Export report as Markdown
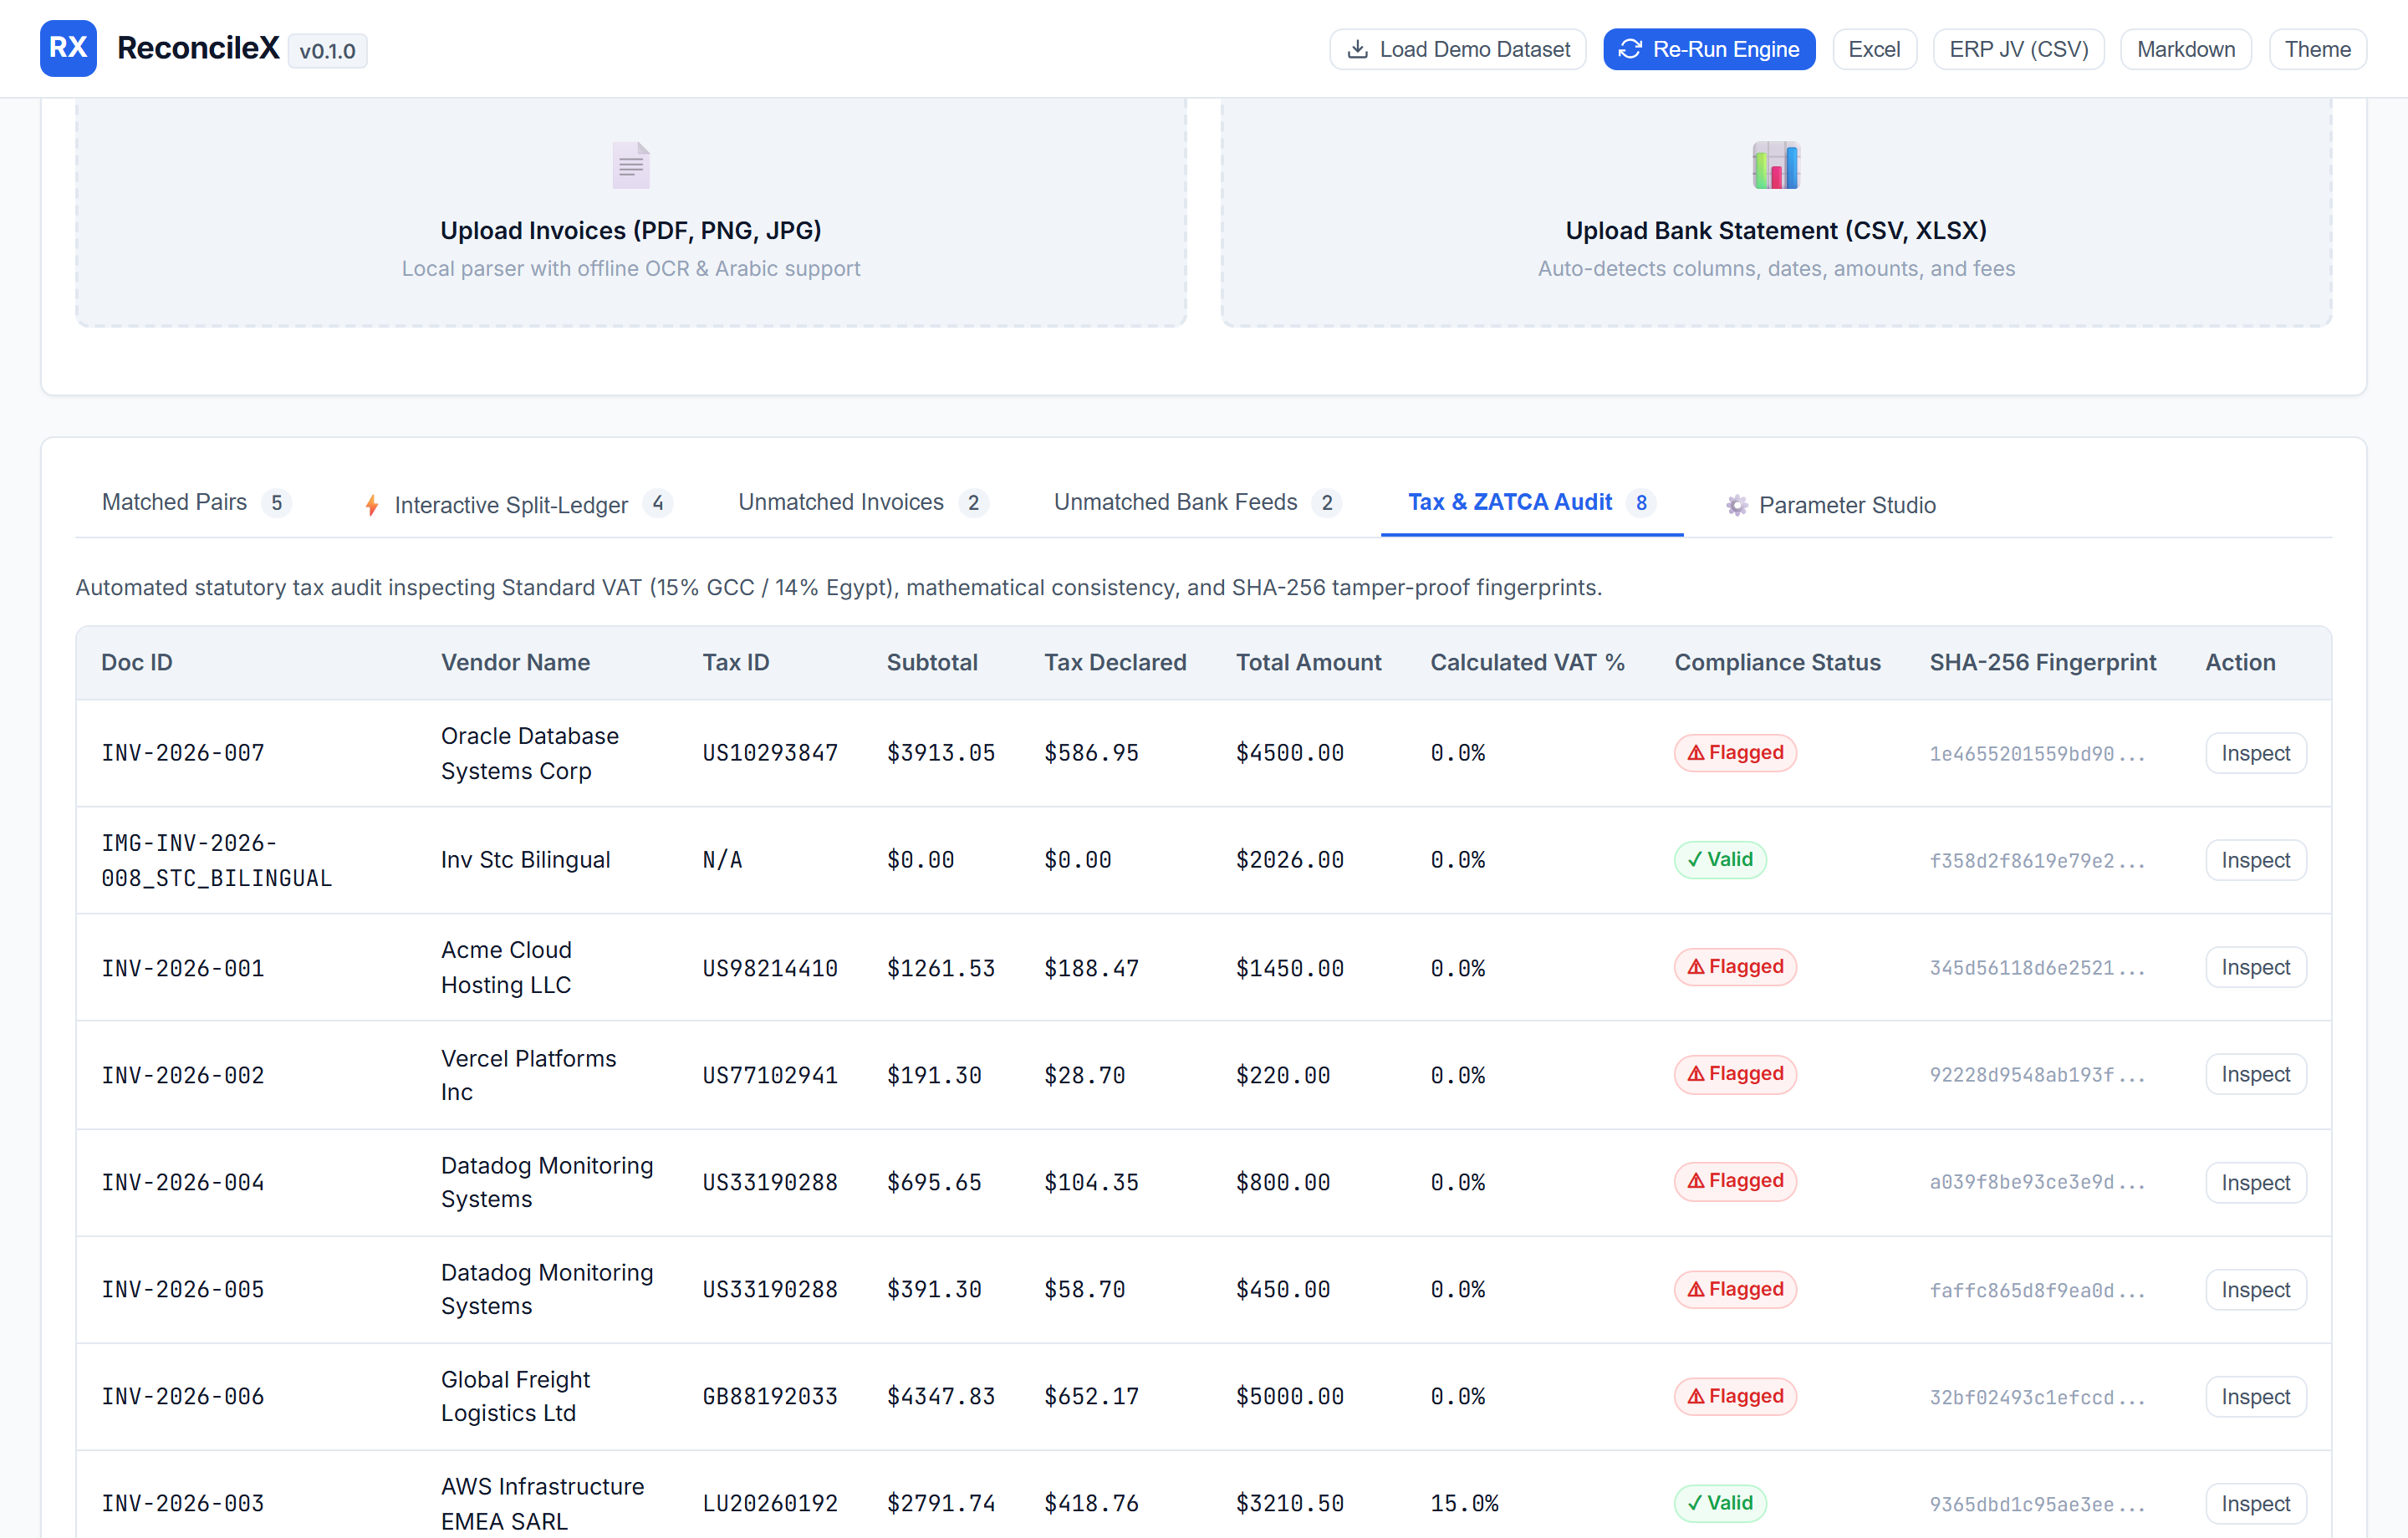 pyautogui.click(x=2186, y=49)
